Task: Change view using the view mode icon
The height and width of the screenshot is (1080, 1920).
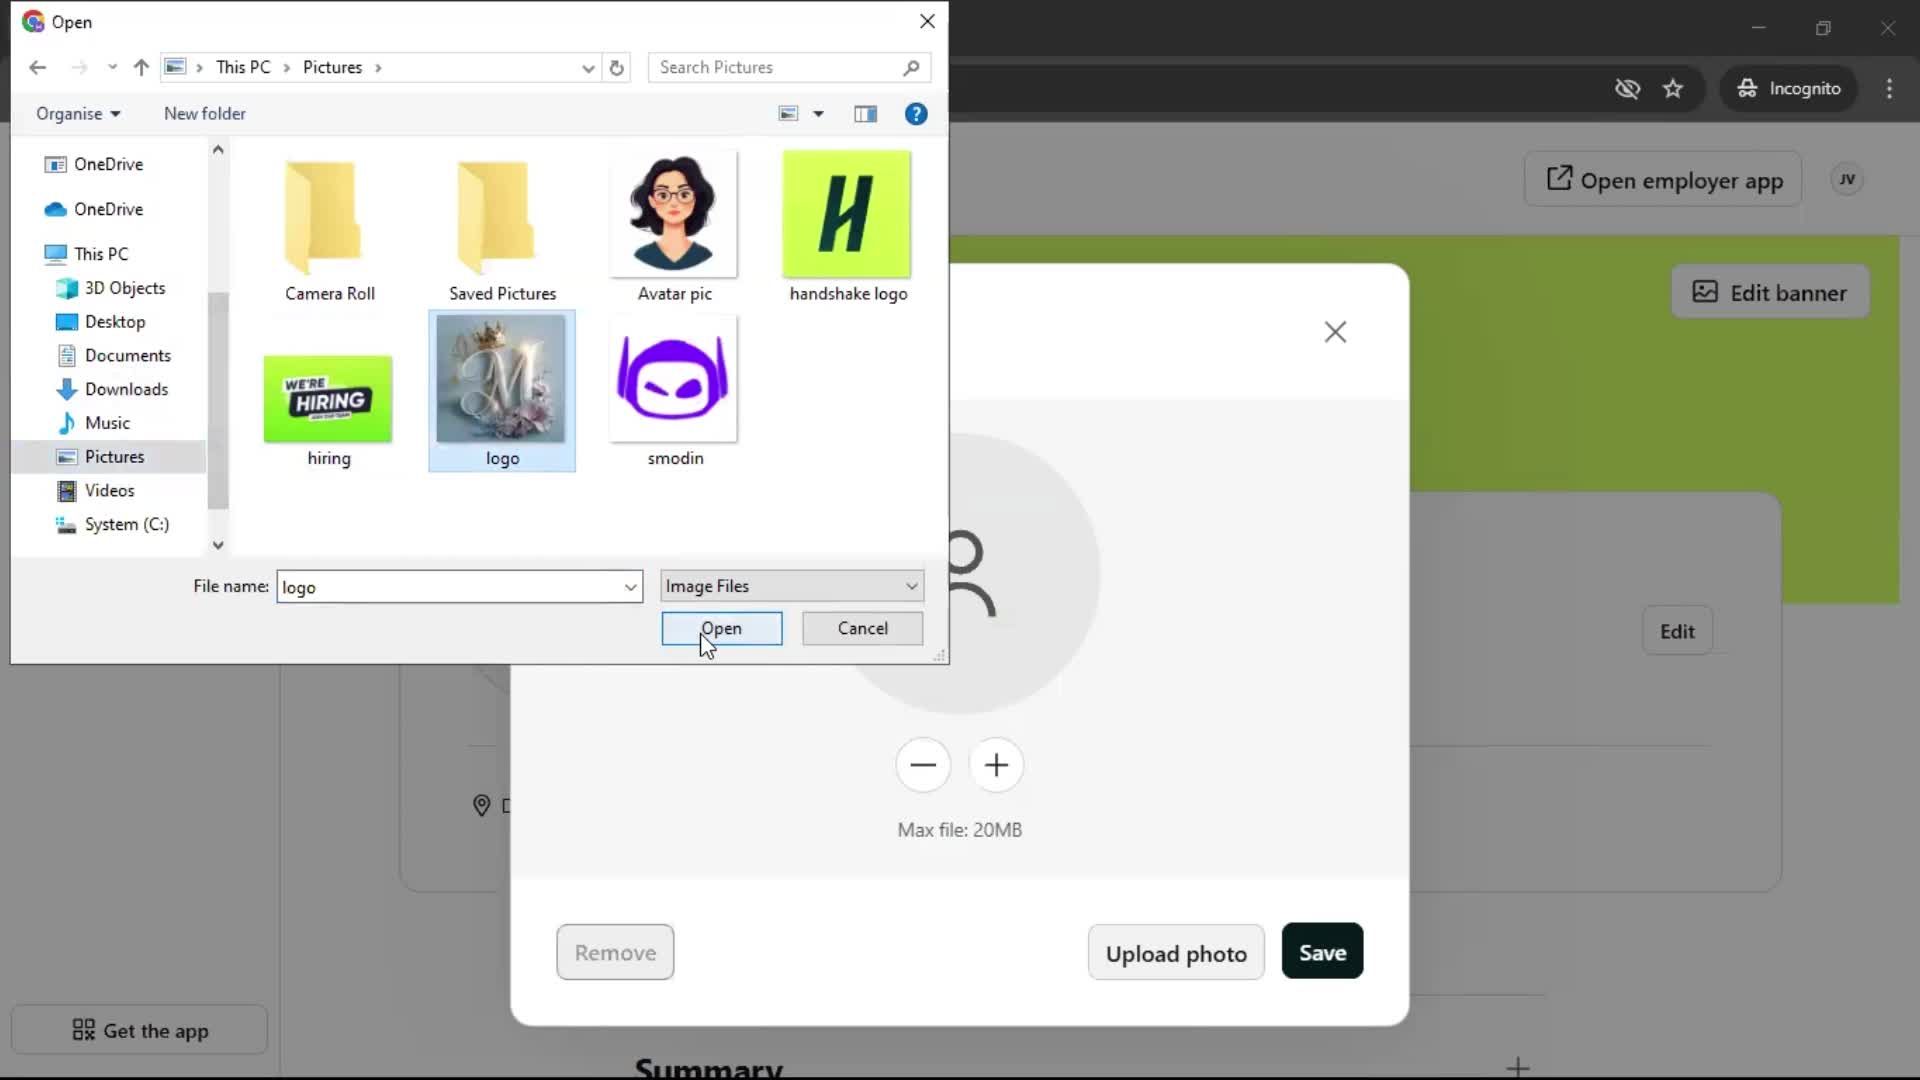Action: (789, 114)
